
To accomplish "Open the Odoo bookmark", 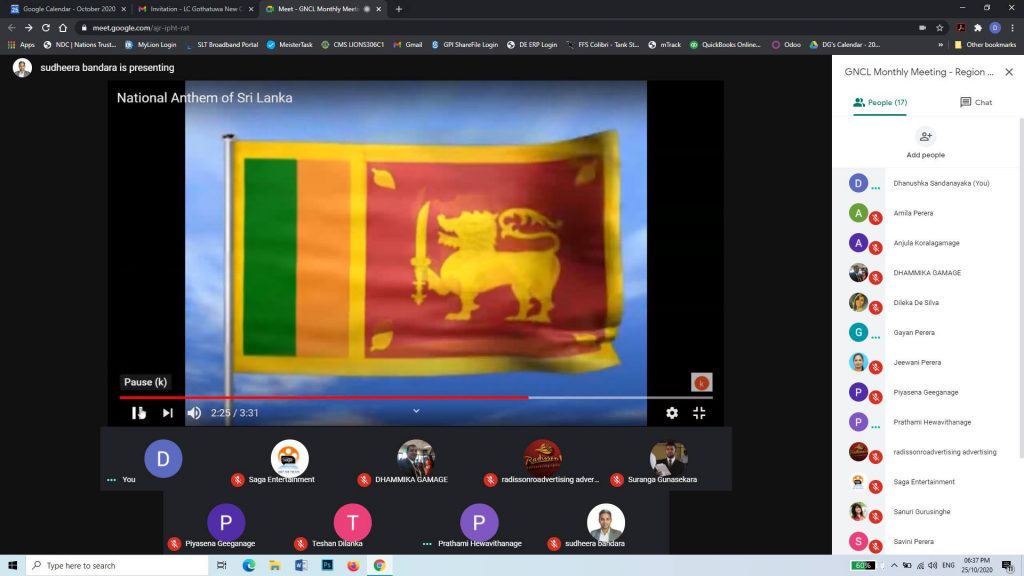I will (x=786, y=45).
